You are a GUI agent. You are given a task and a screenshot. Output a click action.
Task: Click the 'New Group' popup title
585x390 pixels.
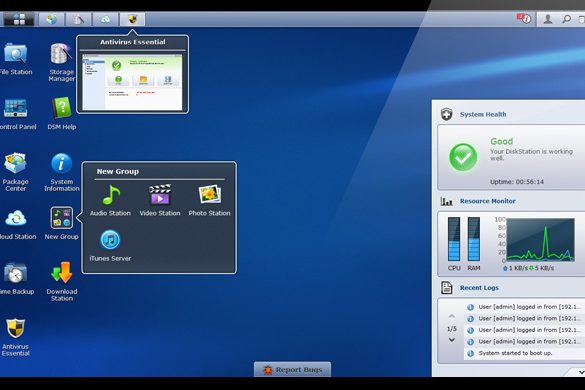tap(118, 171)
